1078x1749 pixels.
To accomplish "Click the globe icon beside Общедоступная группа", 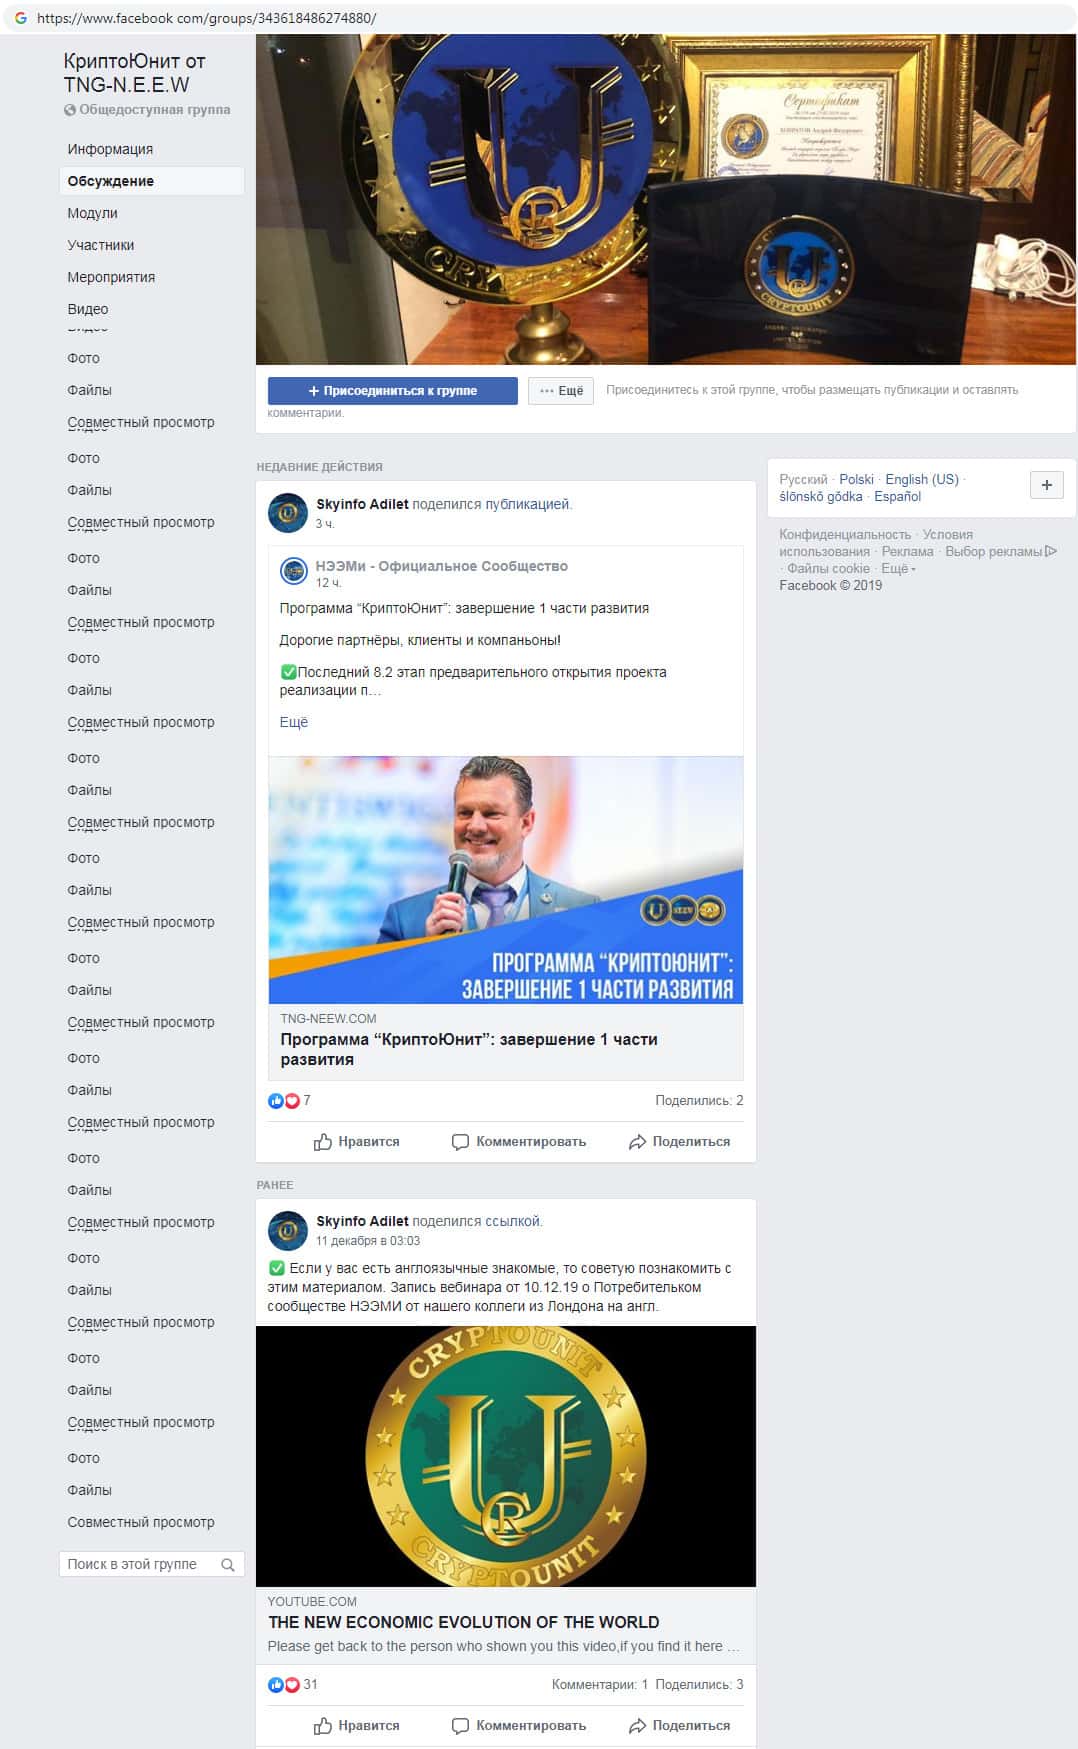I will click(x=70, y=110).
